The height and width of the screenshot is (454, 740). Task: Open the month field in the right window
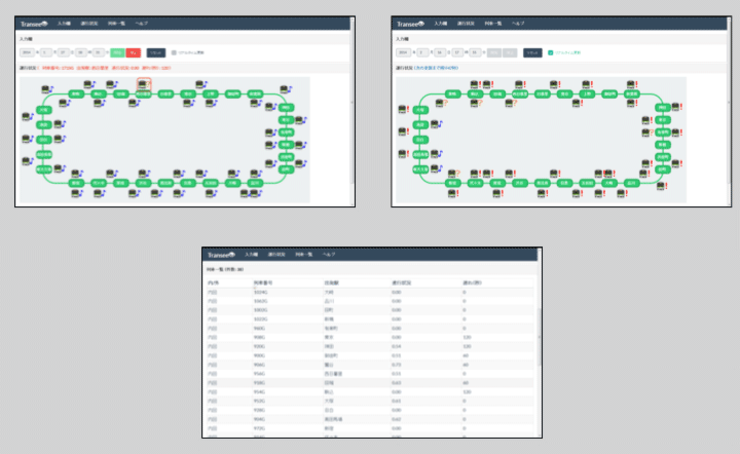[x=423, y=52]
